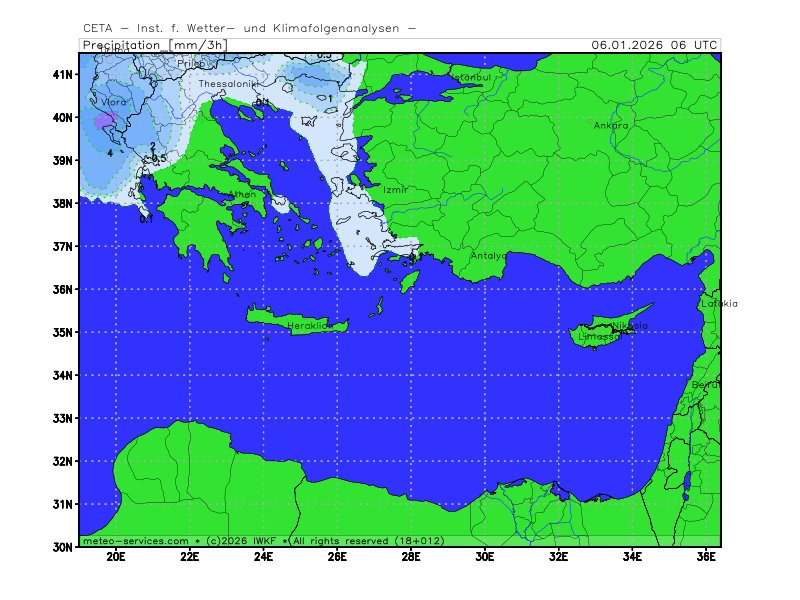Screen dimensions: 800x600
Task: Select the 28E longitude axis label
Action: pos(411,556)
